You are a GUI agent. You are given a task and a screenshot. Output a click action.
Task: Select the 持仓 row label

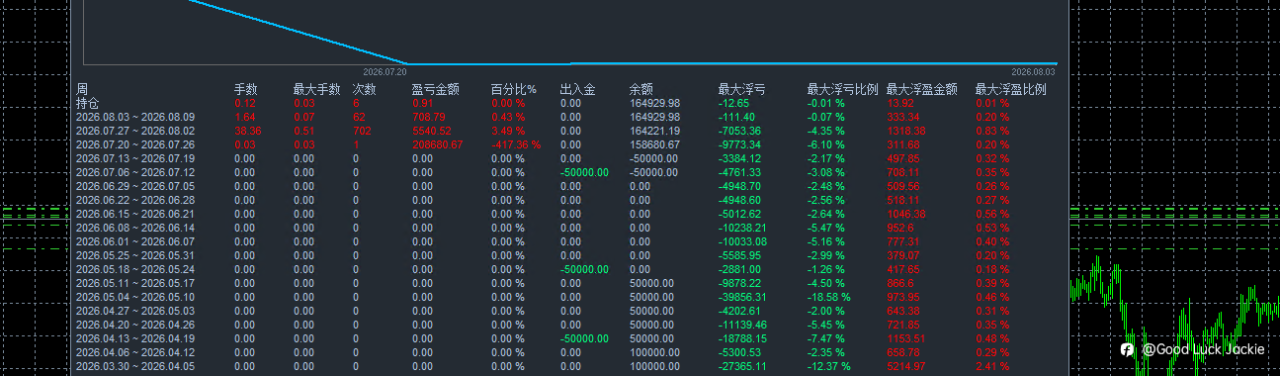coord(88,103)
